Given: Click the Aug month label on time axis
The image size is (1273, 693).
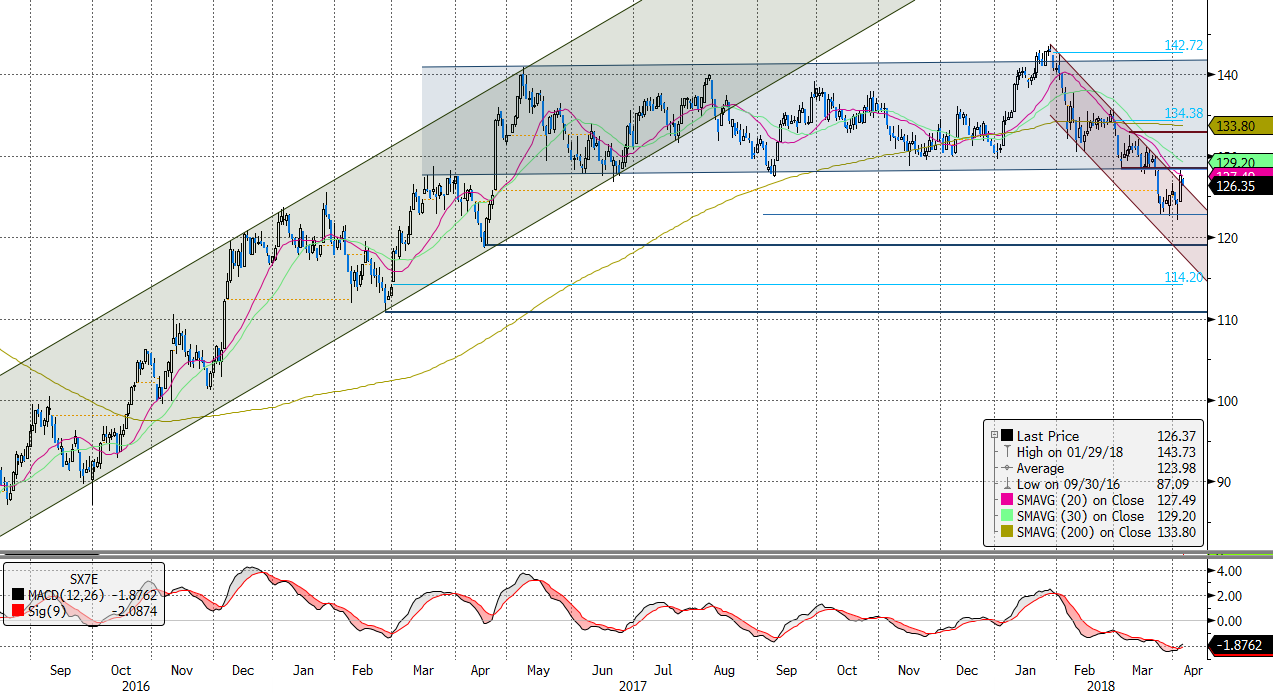Looking at the screenshot, I should 726,670.
